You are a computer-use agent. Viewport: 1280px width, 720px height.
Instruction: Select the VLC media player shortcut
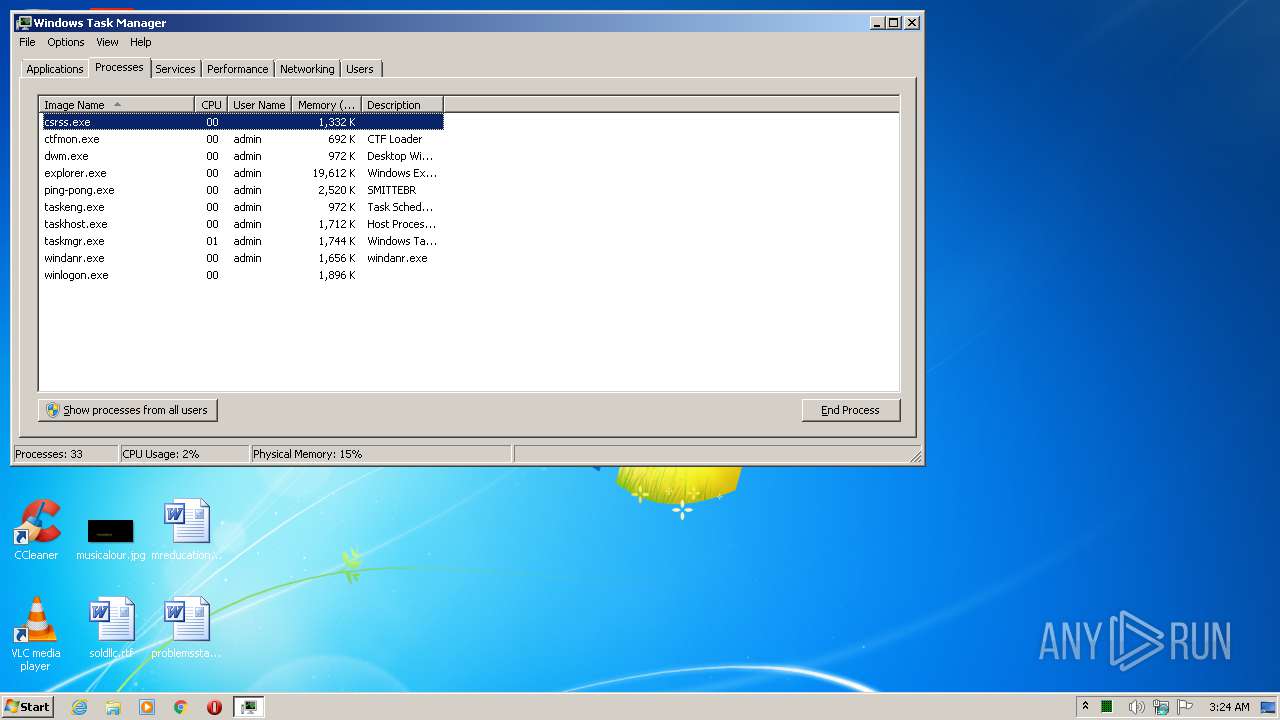point(36,634)
